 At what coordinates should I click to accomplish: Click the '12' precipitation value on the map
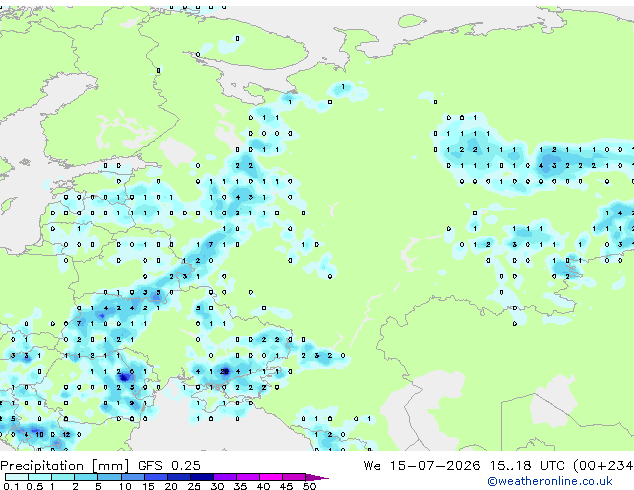(x=66, y=435)
